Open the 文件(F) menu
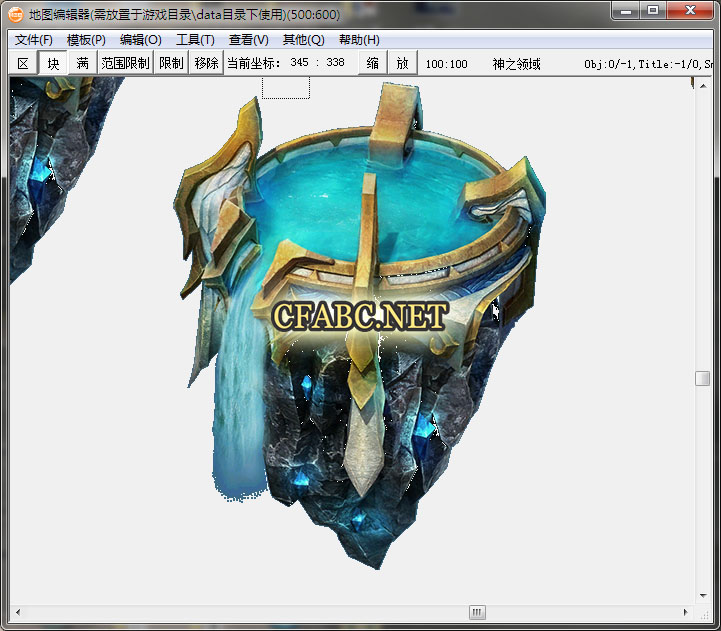This screenshot has width=721, height=631. [x=34, y=40]
